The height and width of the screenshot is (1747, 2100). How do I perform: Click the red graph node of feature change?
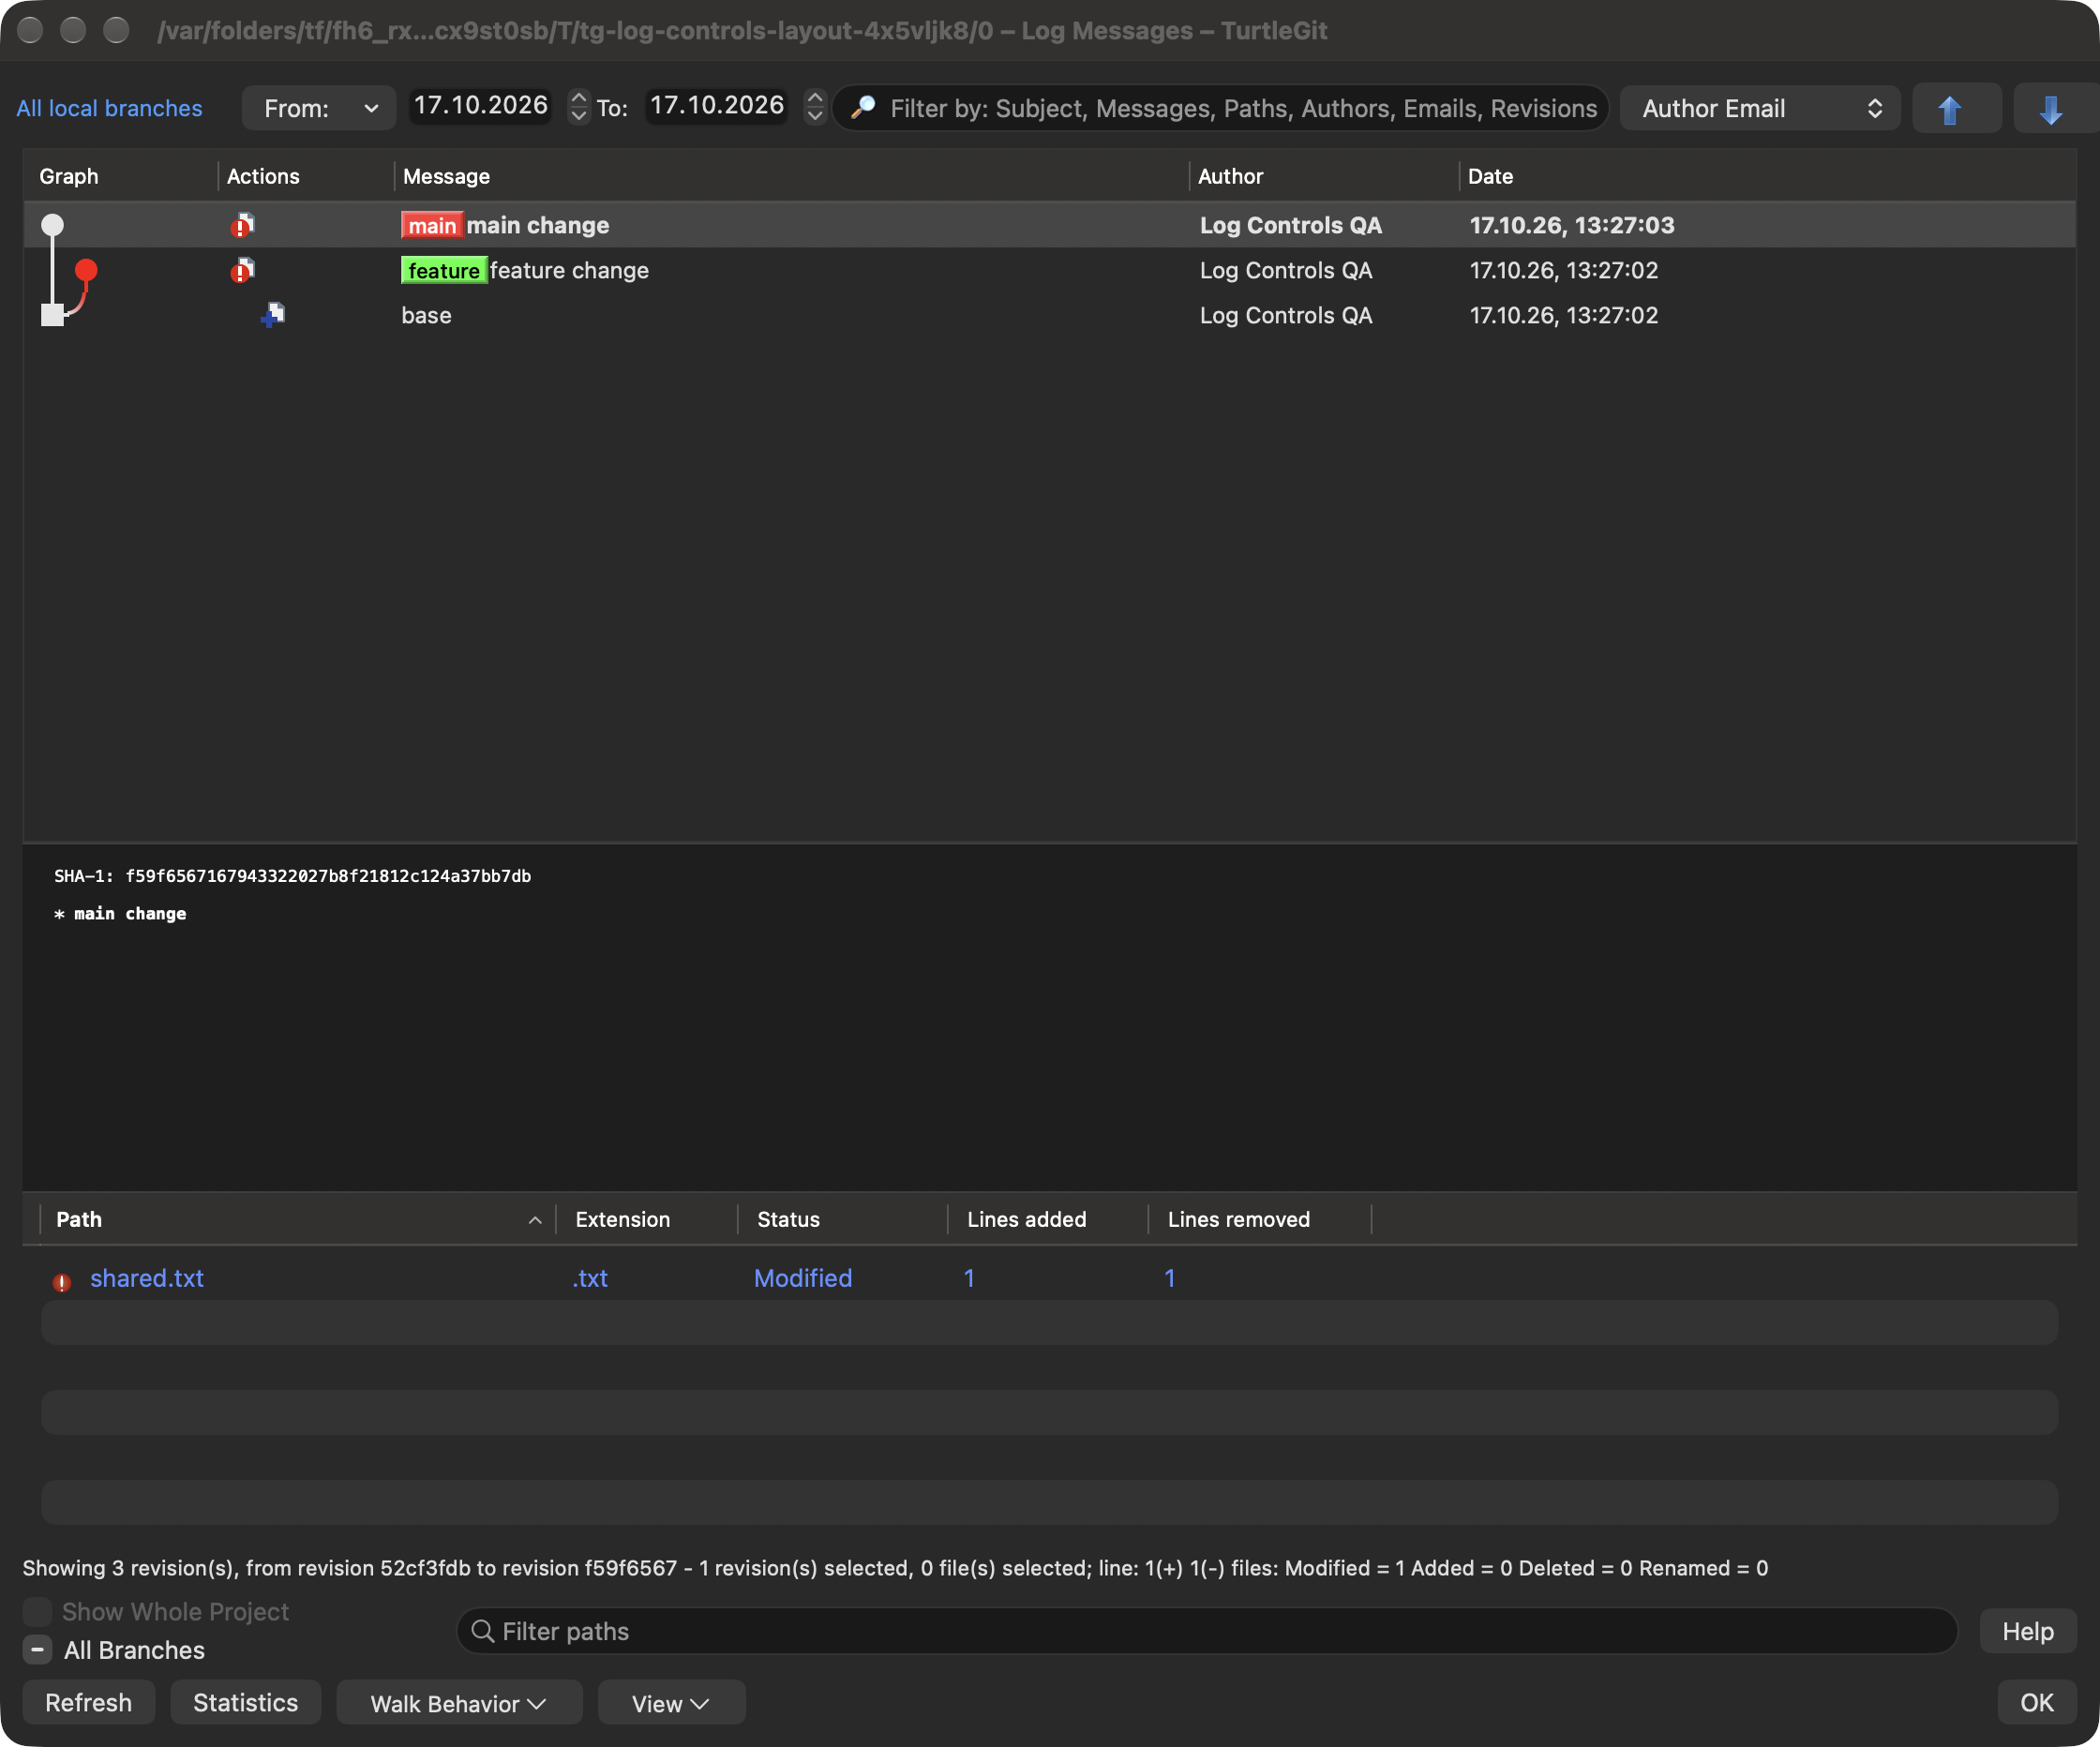(x=86, y=269)
